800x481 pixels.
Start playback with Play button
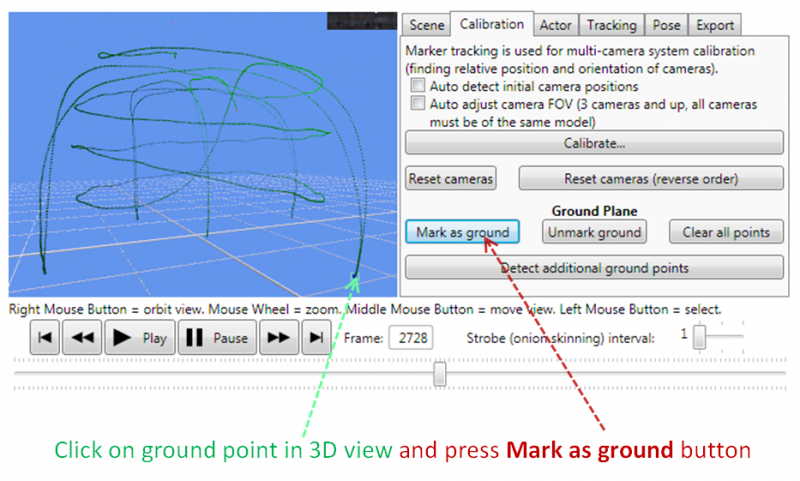(x=140, y=337)
